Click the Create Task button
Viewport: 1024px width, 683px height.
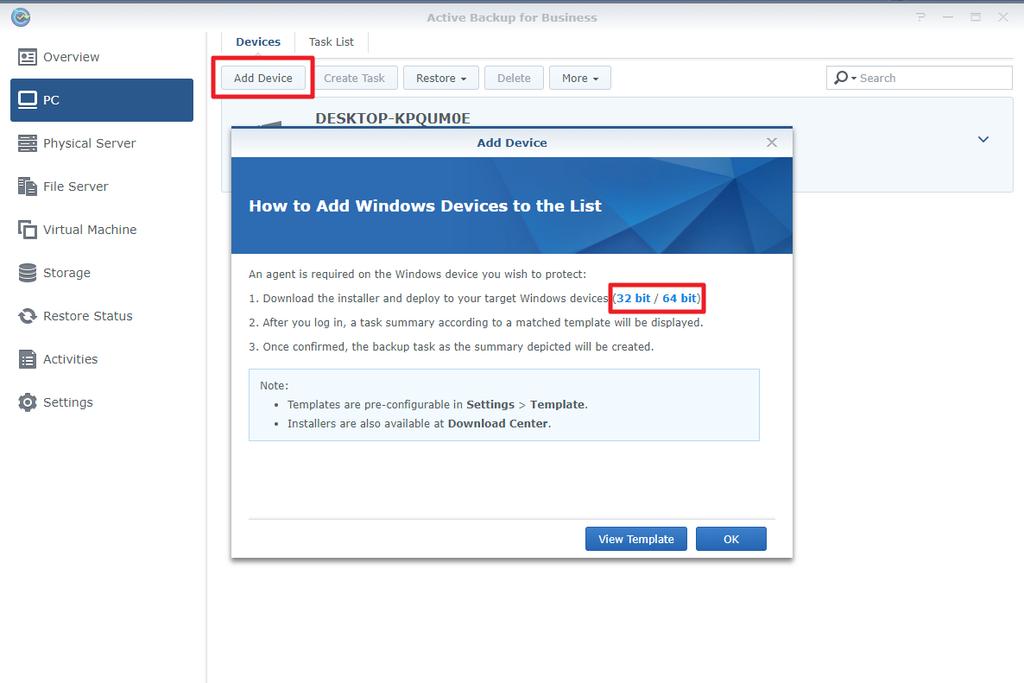pyautogui.click(x=354, y=78)
